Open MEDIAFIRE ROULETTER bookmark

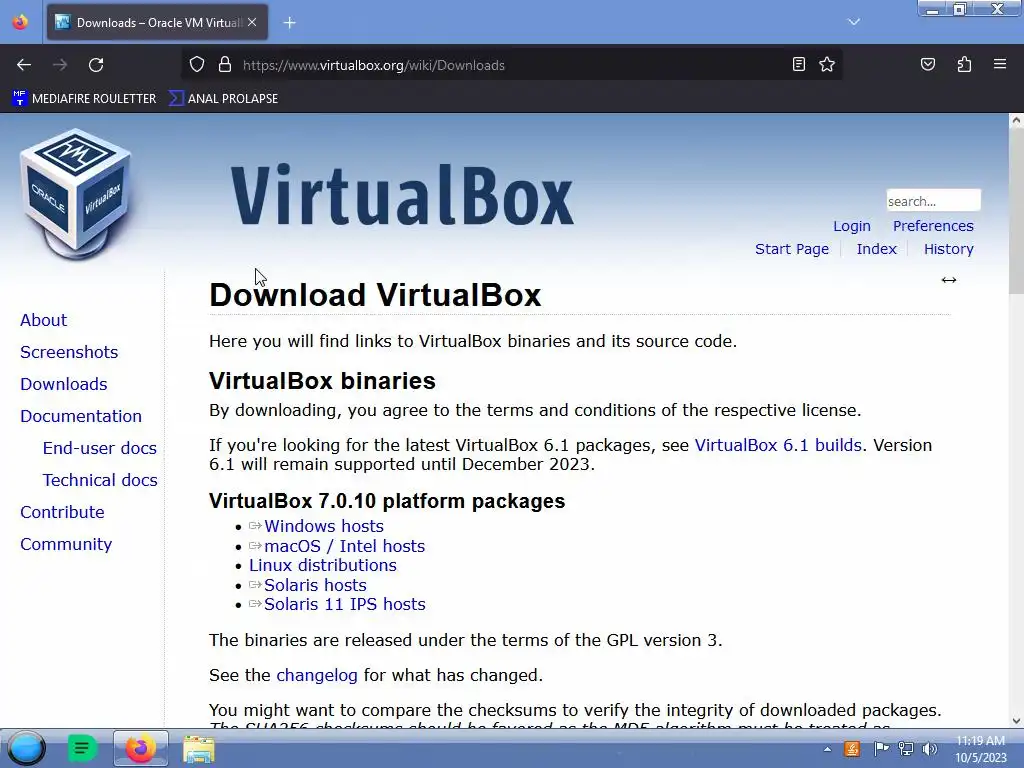pyautogui.click(x=84, y=99)
